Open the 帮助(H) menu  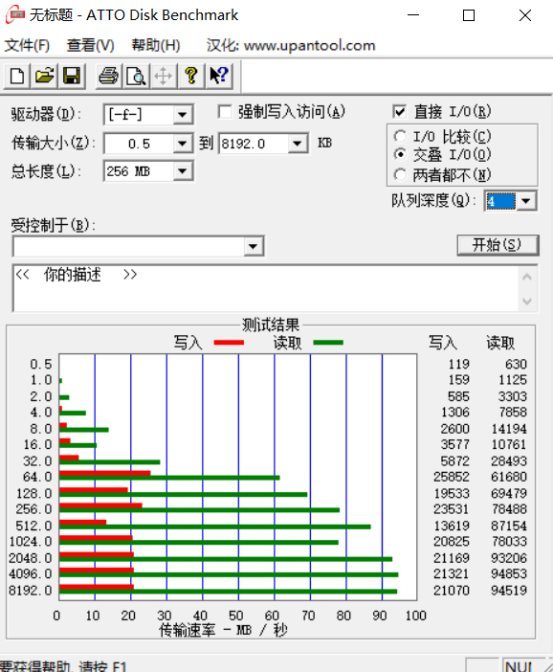point(156,45)
